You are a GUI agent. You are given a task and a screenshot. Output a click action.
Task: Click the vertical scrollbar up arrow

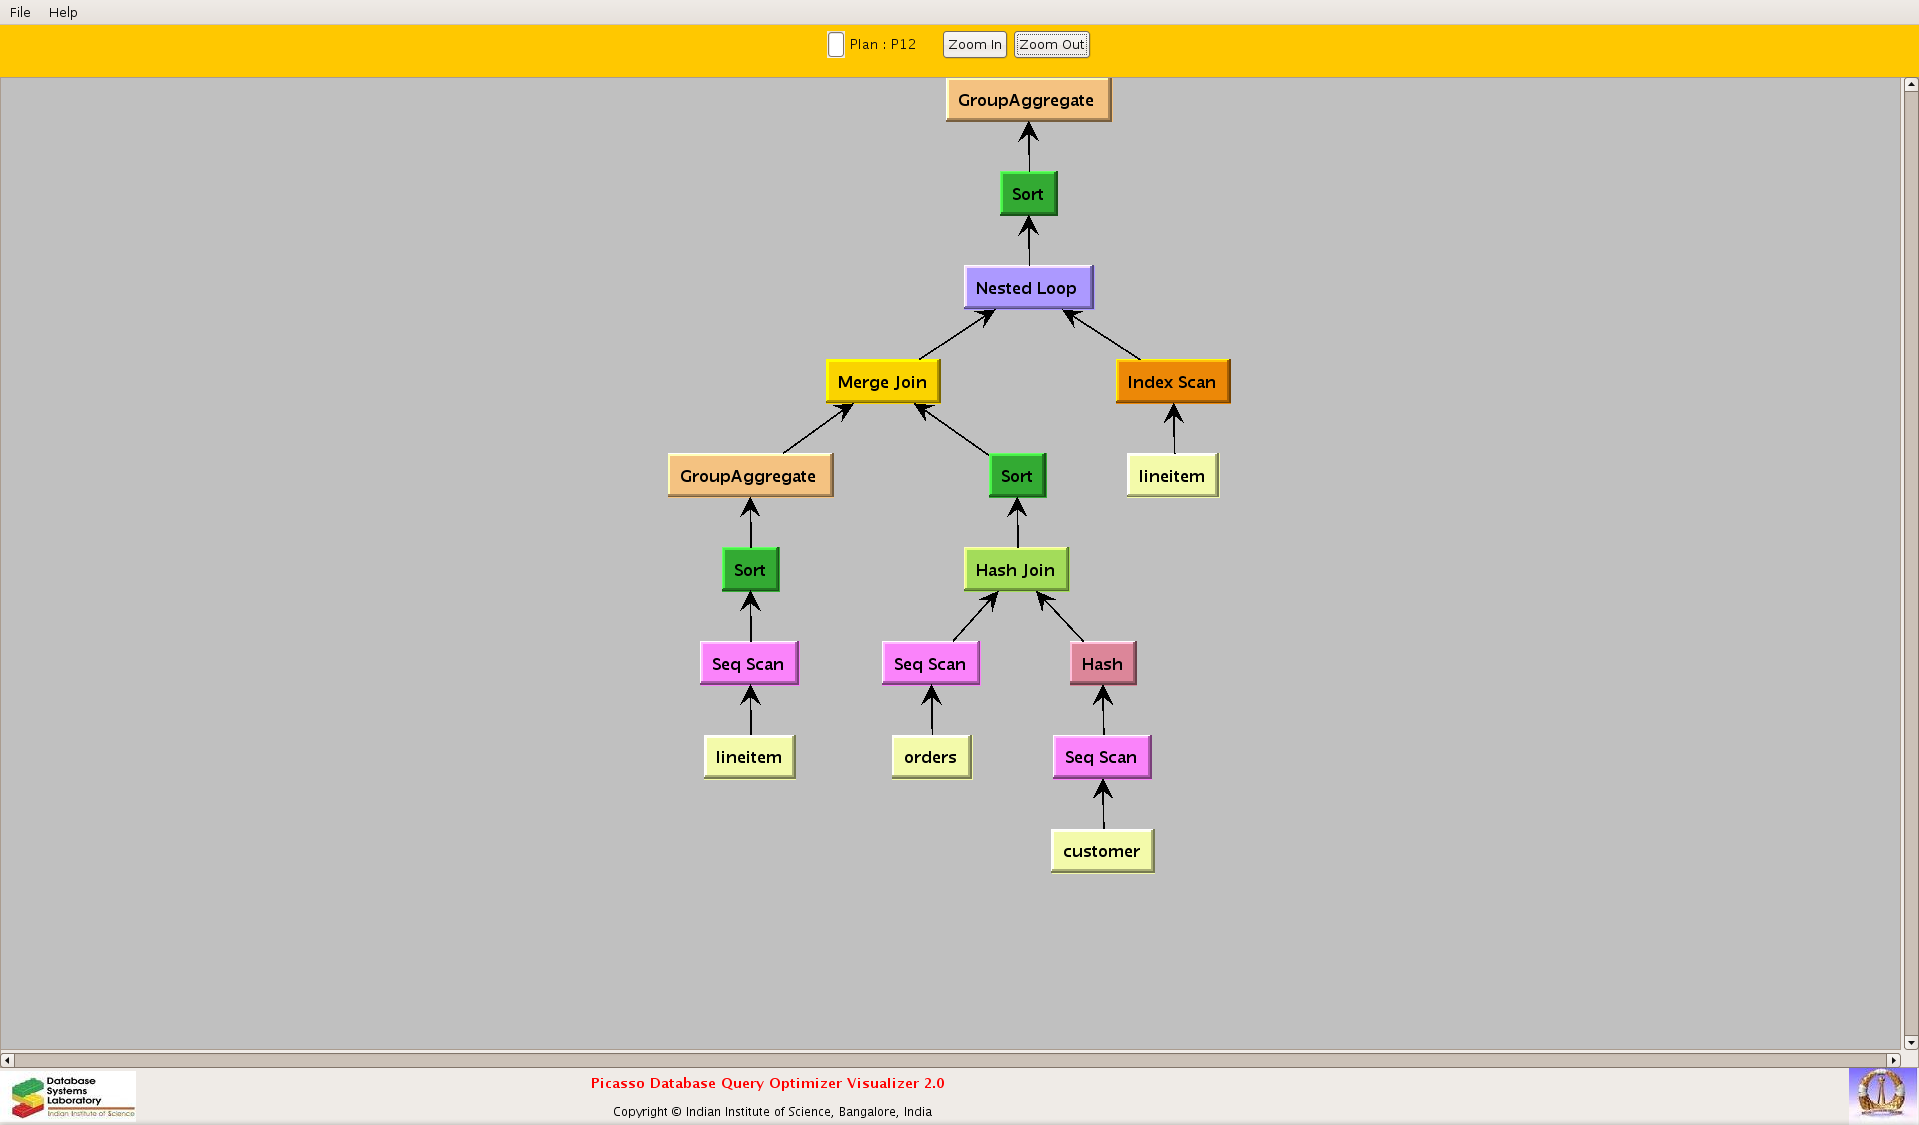pyautogui.click(x=1910, y=86)
